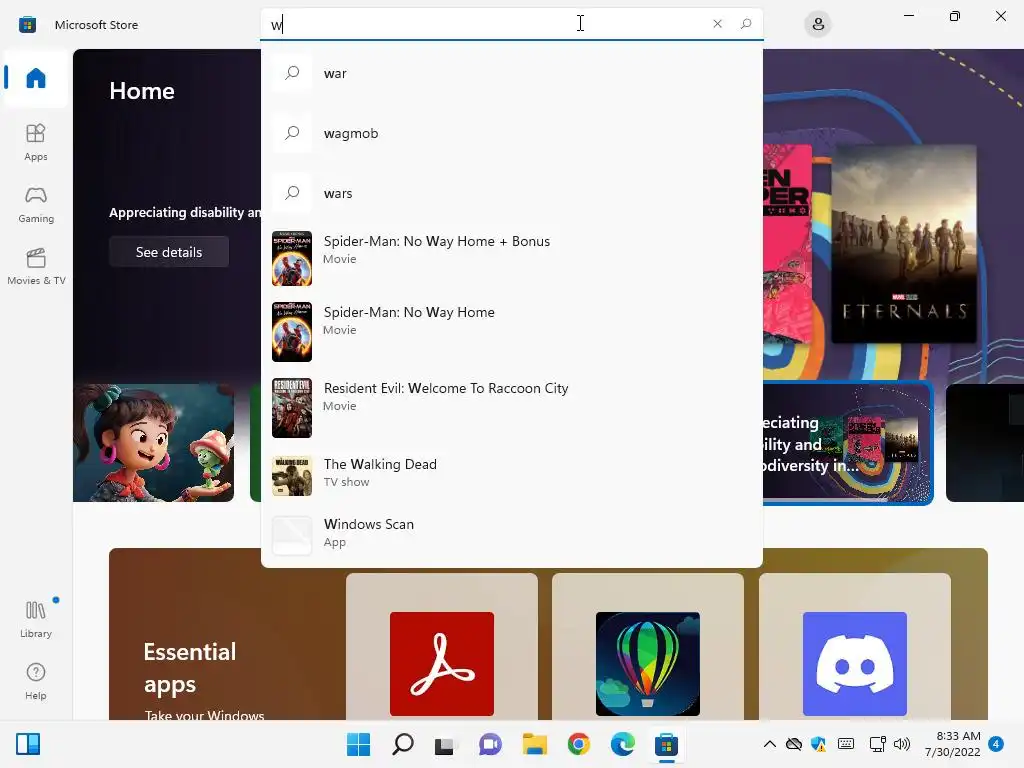Launch Google Chrome from the taskbar

click(x=579, y=744)
